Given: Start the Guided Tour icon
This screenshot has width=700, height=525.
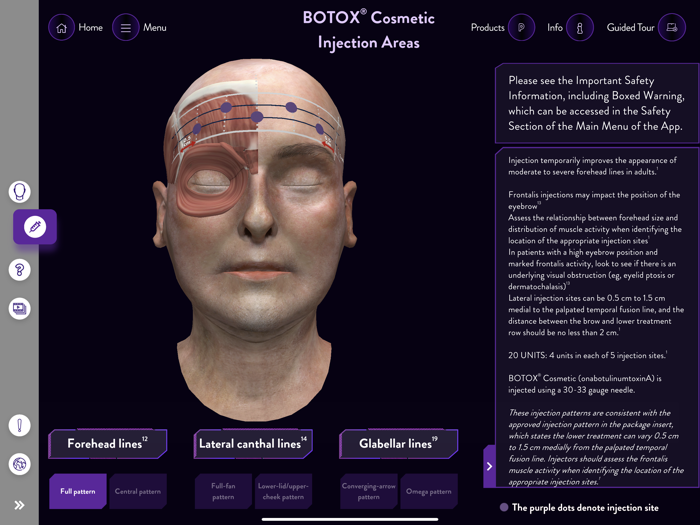Looking at the screenshot, I should [671, 28].
